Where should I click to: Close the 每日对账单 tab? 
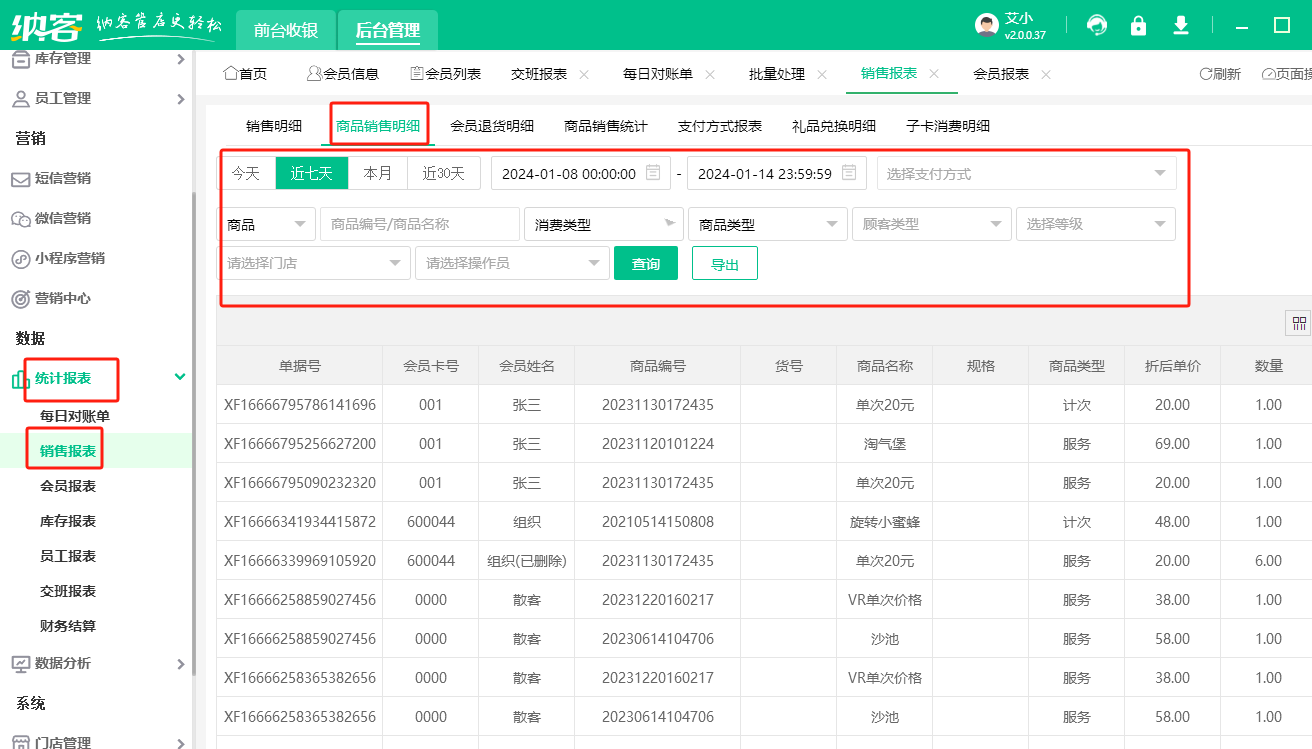pyautogui.click(x=710, y=74)
